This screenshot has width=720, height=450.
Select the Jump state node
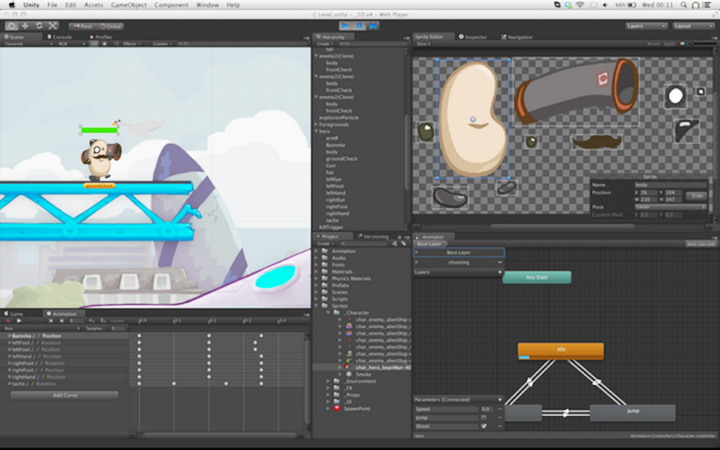[x=632, y=413]
